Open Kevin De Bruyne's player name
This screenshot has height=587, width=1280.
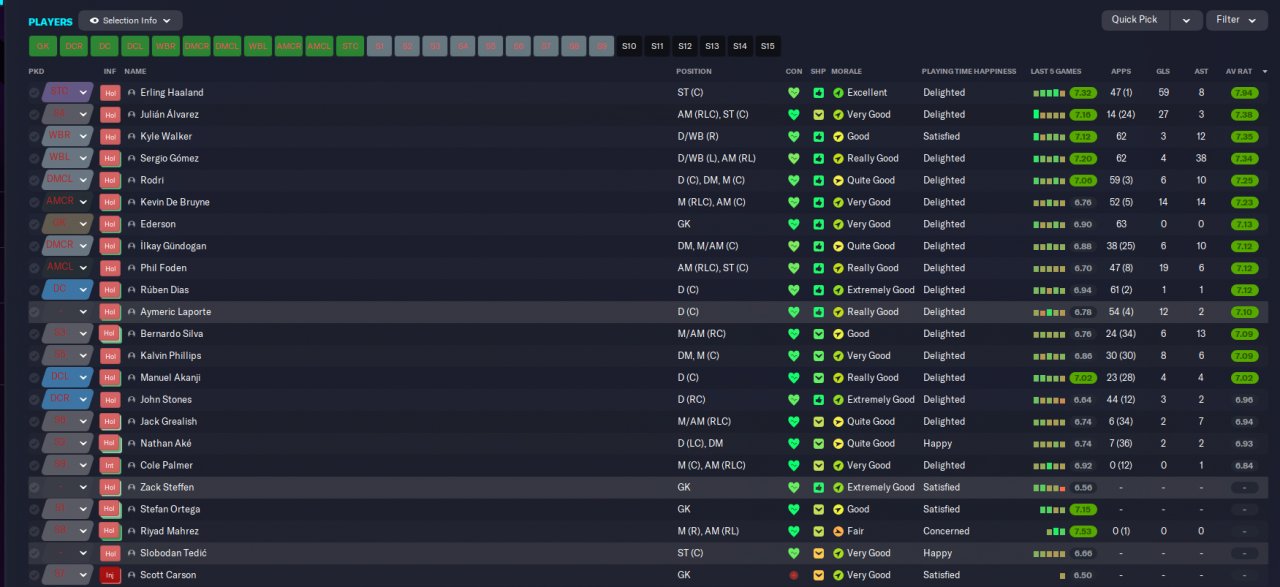coord(175,202)
